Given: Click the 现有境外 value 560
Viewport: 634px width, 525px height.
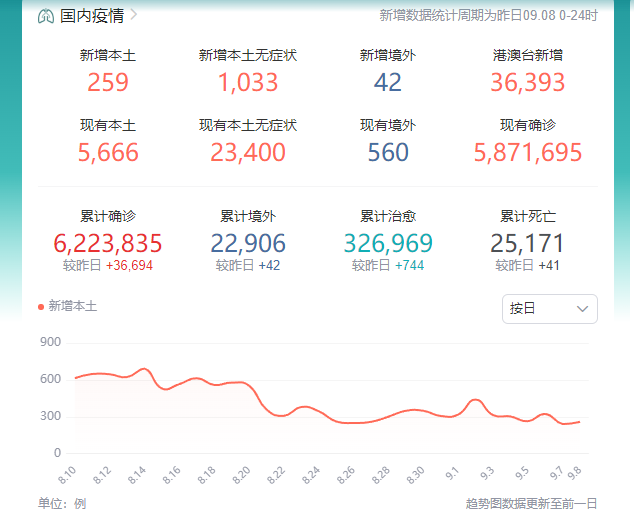Looking at the screenshot, I should (x=388, y=152).
